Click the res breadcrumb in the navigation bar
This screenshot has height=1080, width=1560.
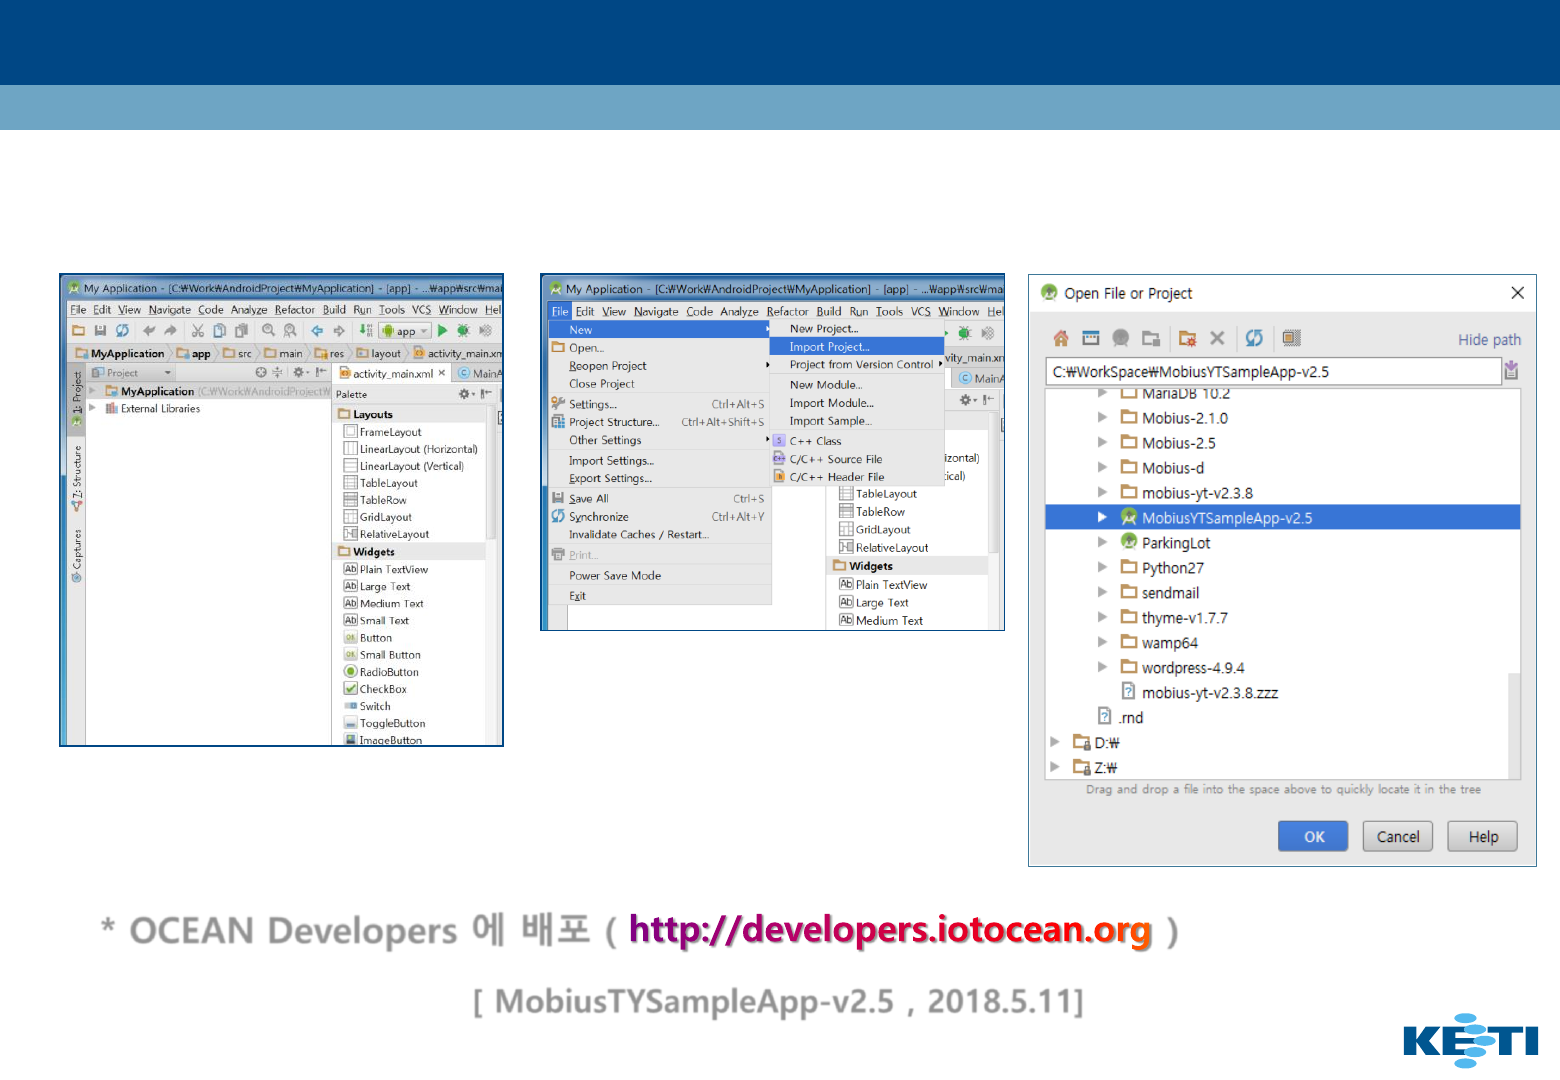tap(330, 353)
